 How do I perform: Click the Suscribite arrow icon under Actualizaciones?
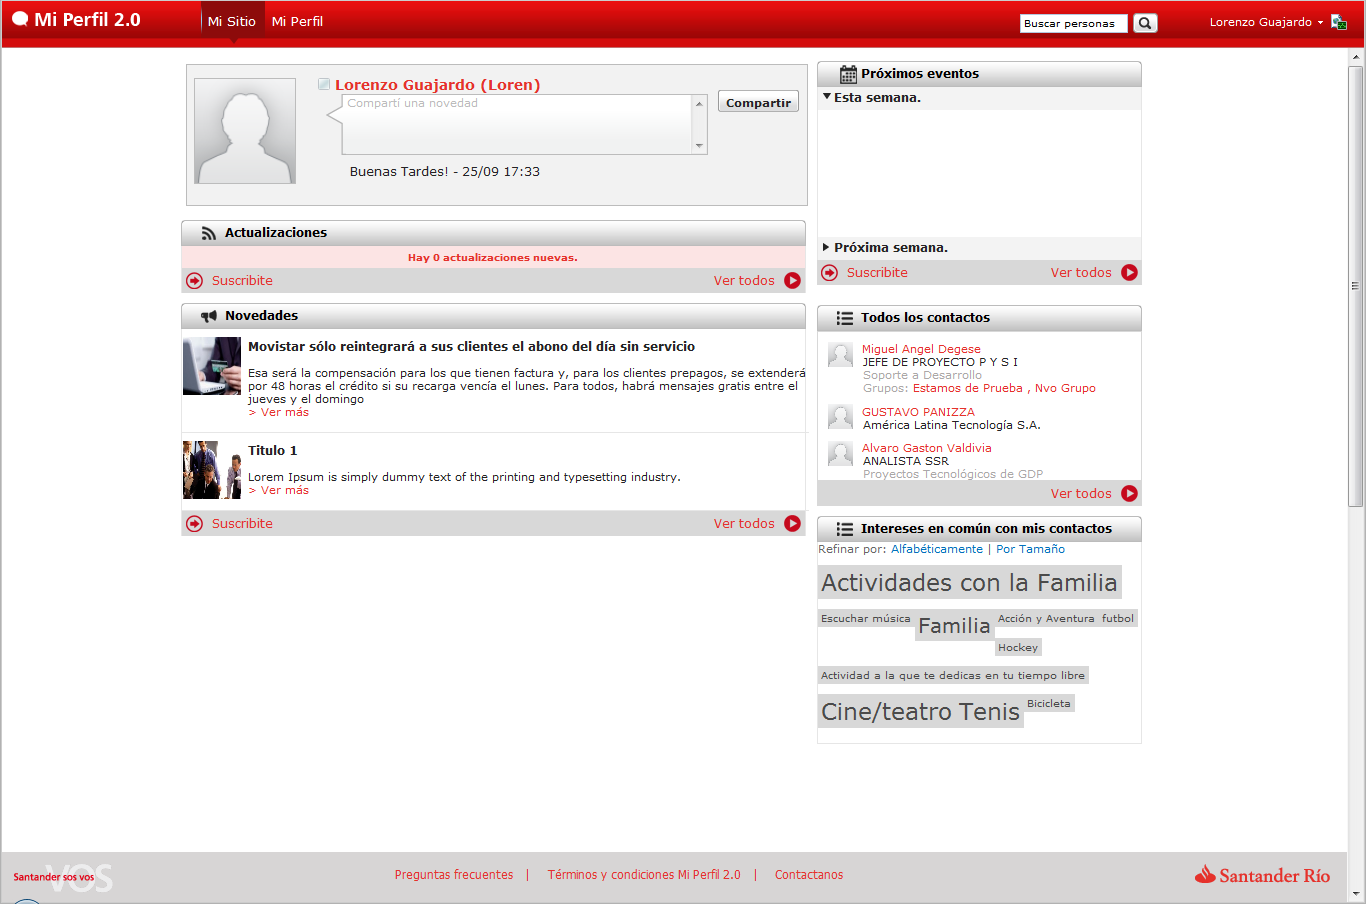pos(195,281)
